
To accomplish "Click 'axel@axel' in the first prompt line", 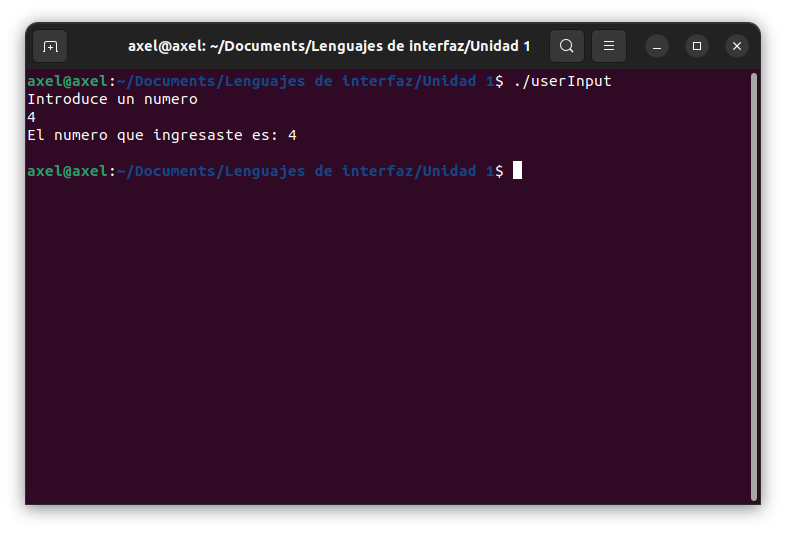I will pos(67,81).
